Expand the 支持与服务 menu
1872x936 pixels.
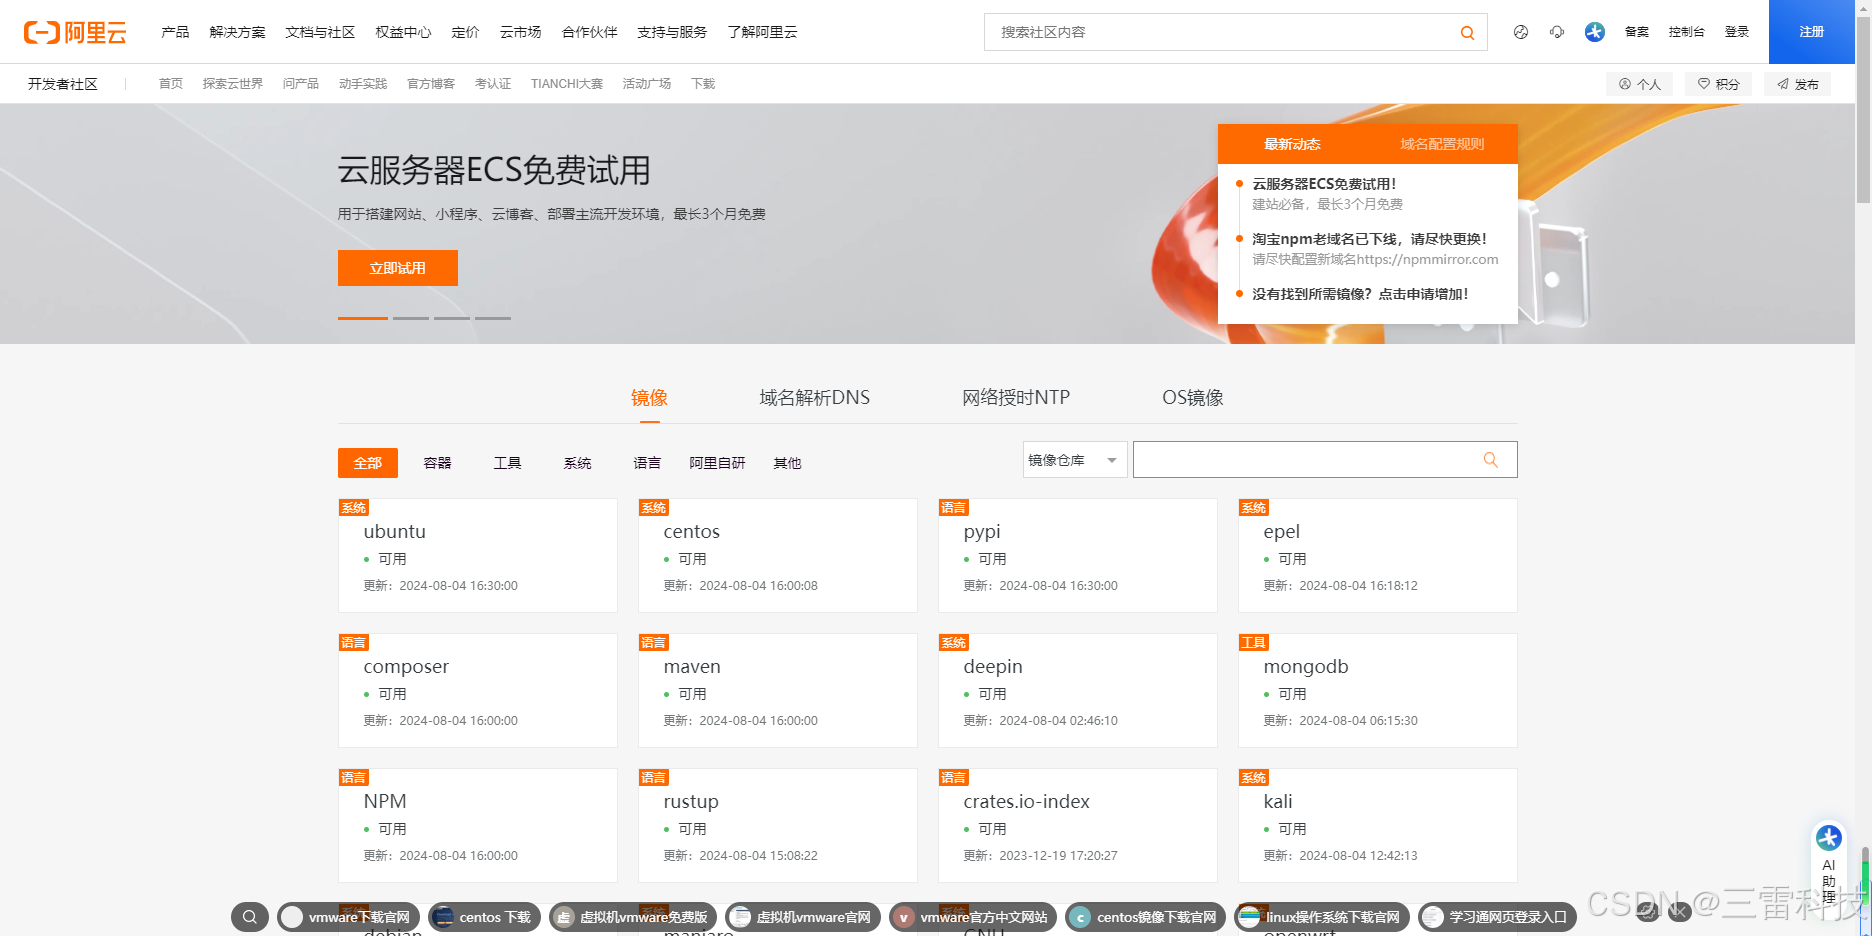pos(672,32)
